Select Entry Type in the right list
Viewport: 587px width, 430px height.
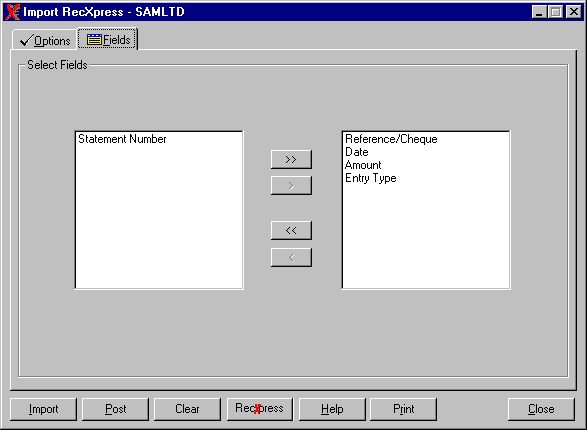pos(371,178)
